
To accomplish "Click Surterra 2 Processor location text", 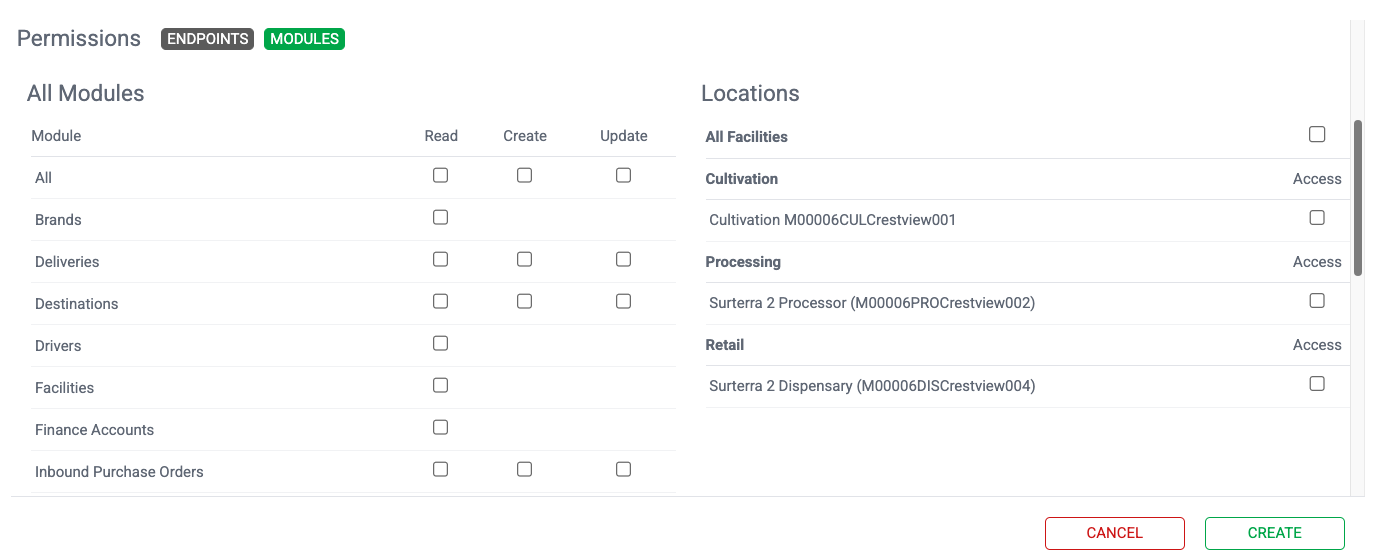I will click(x=872, y=303).
